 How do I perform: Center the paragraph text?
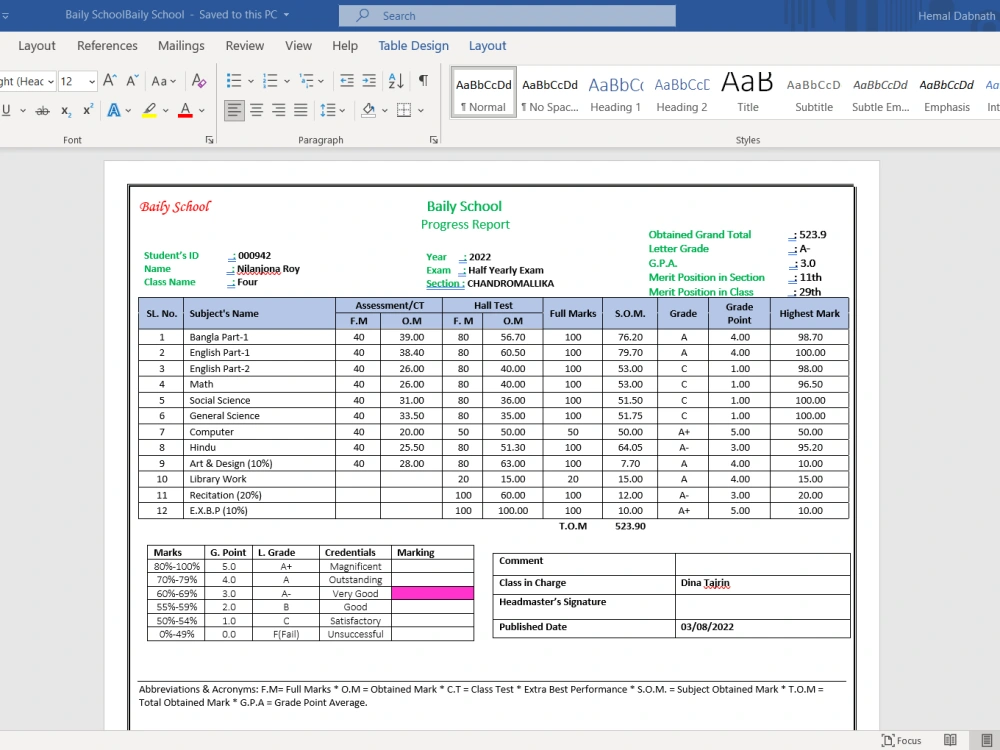256,110
